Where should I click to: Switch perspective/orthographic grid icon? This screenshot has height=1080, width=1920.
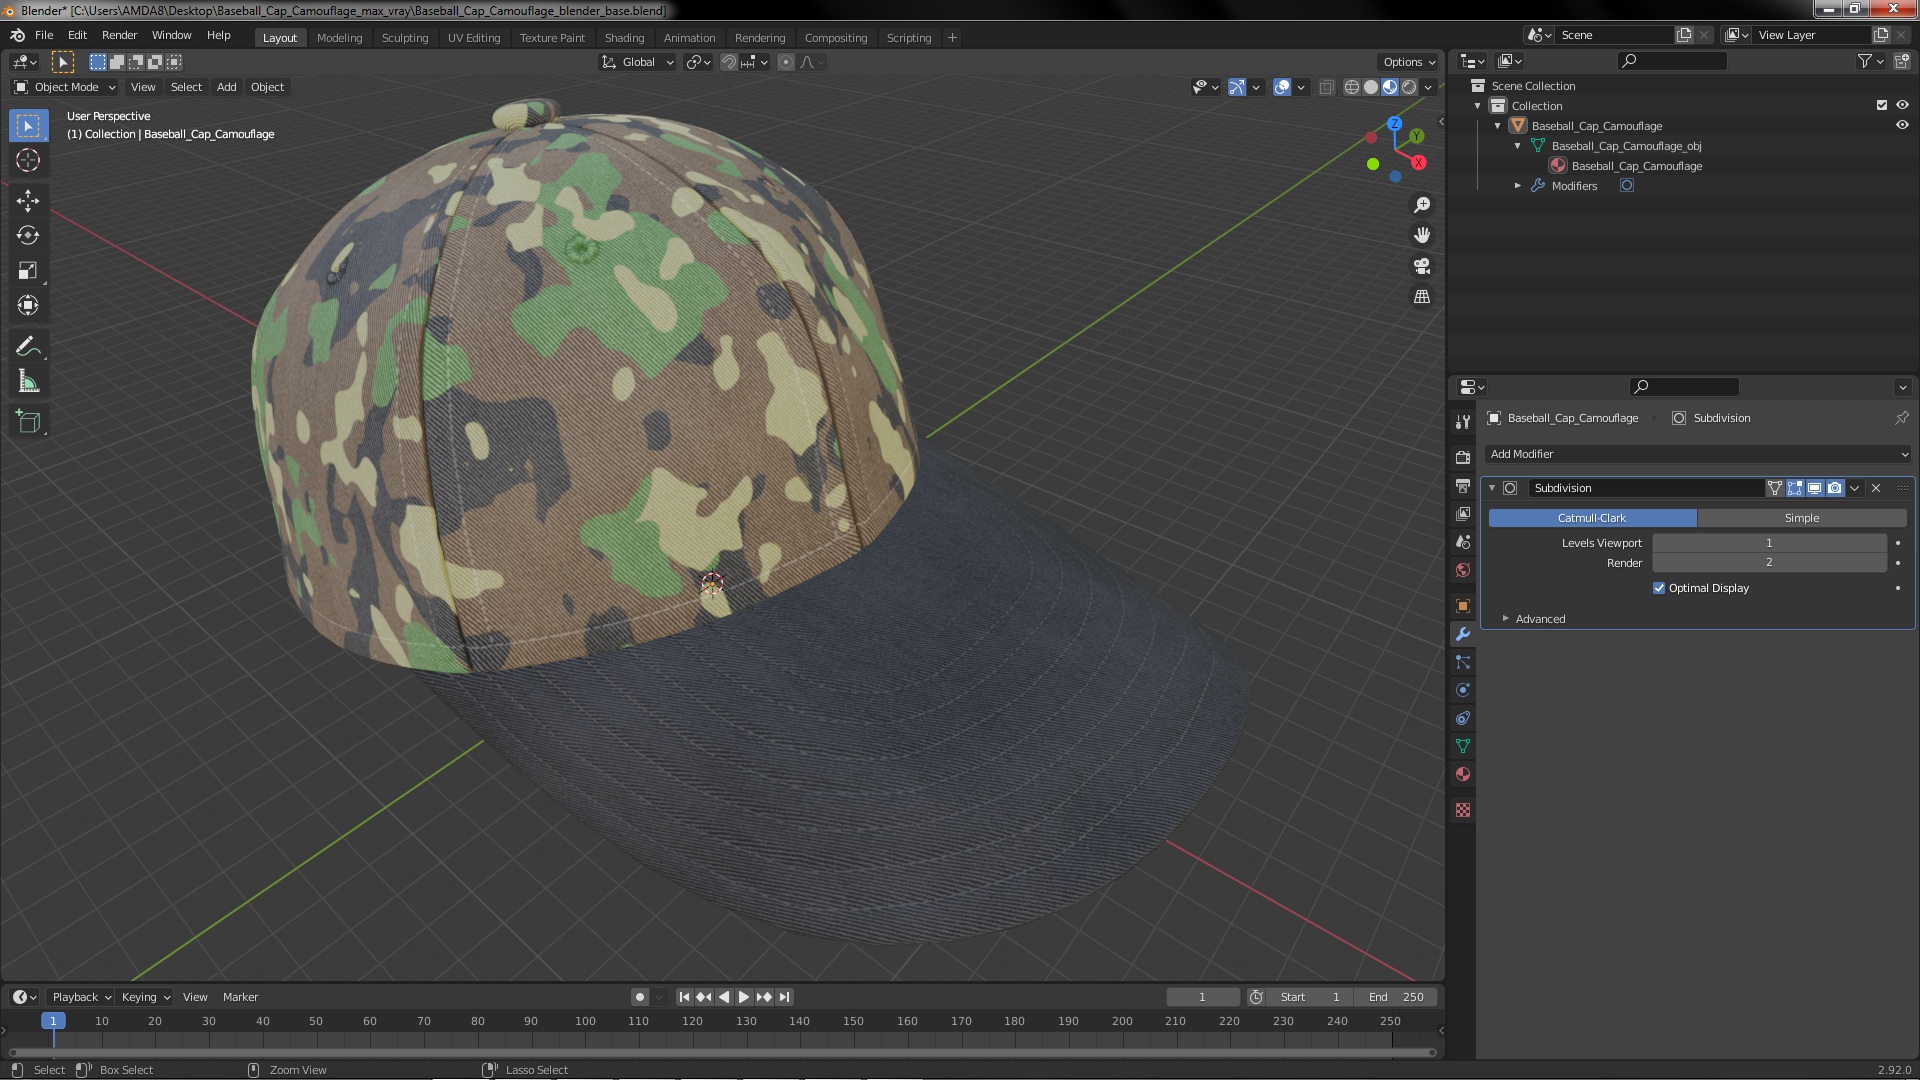click(x=1421, y=297)
